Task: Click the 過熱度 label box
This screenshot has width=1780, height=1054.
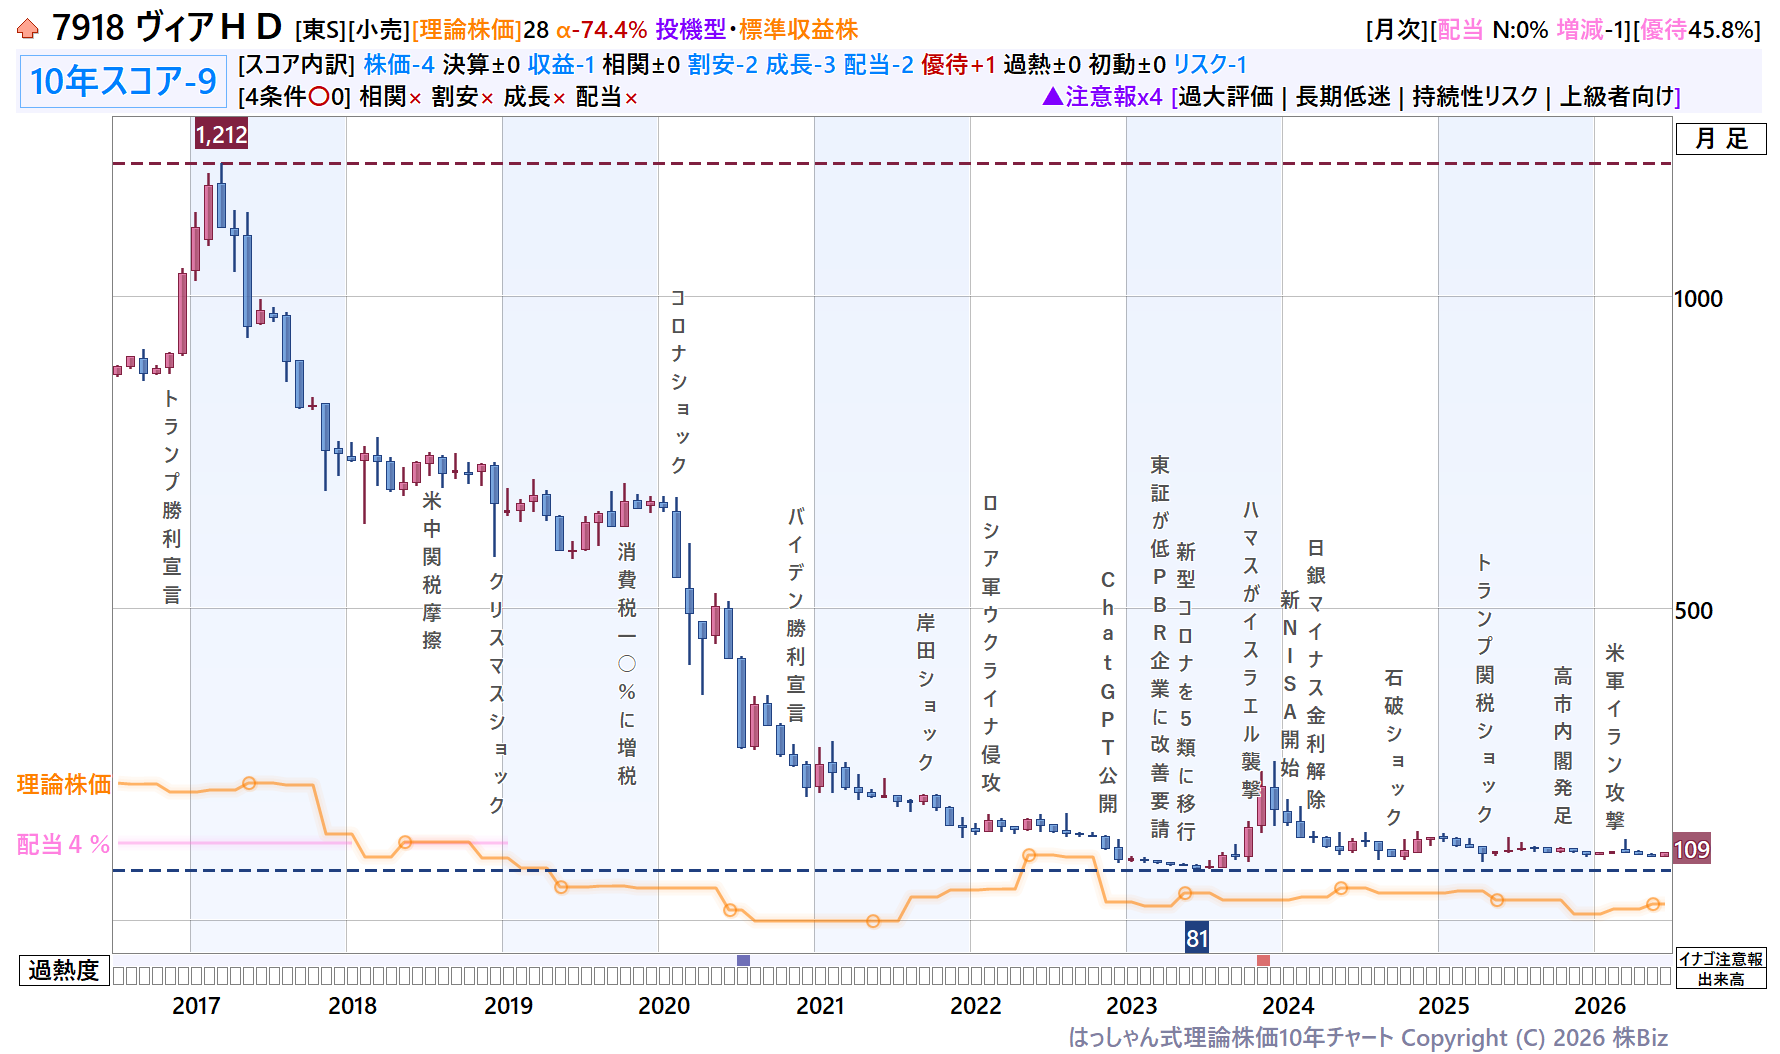Action: pyautogui.click(x=64, y=970)
